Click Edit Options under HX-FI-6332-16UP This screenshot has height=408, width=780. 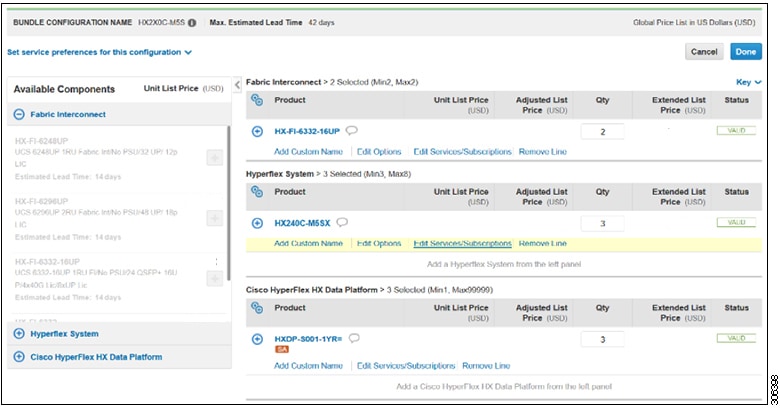[x=379, y=152]
